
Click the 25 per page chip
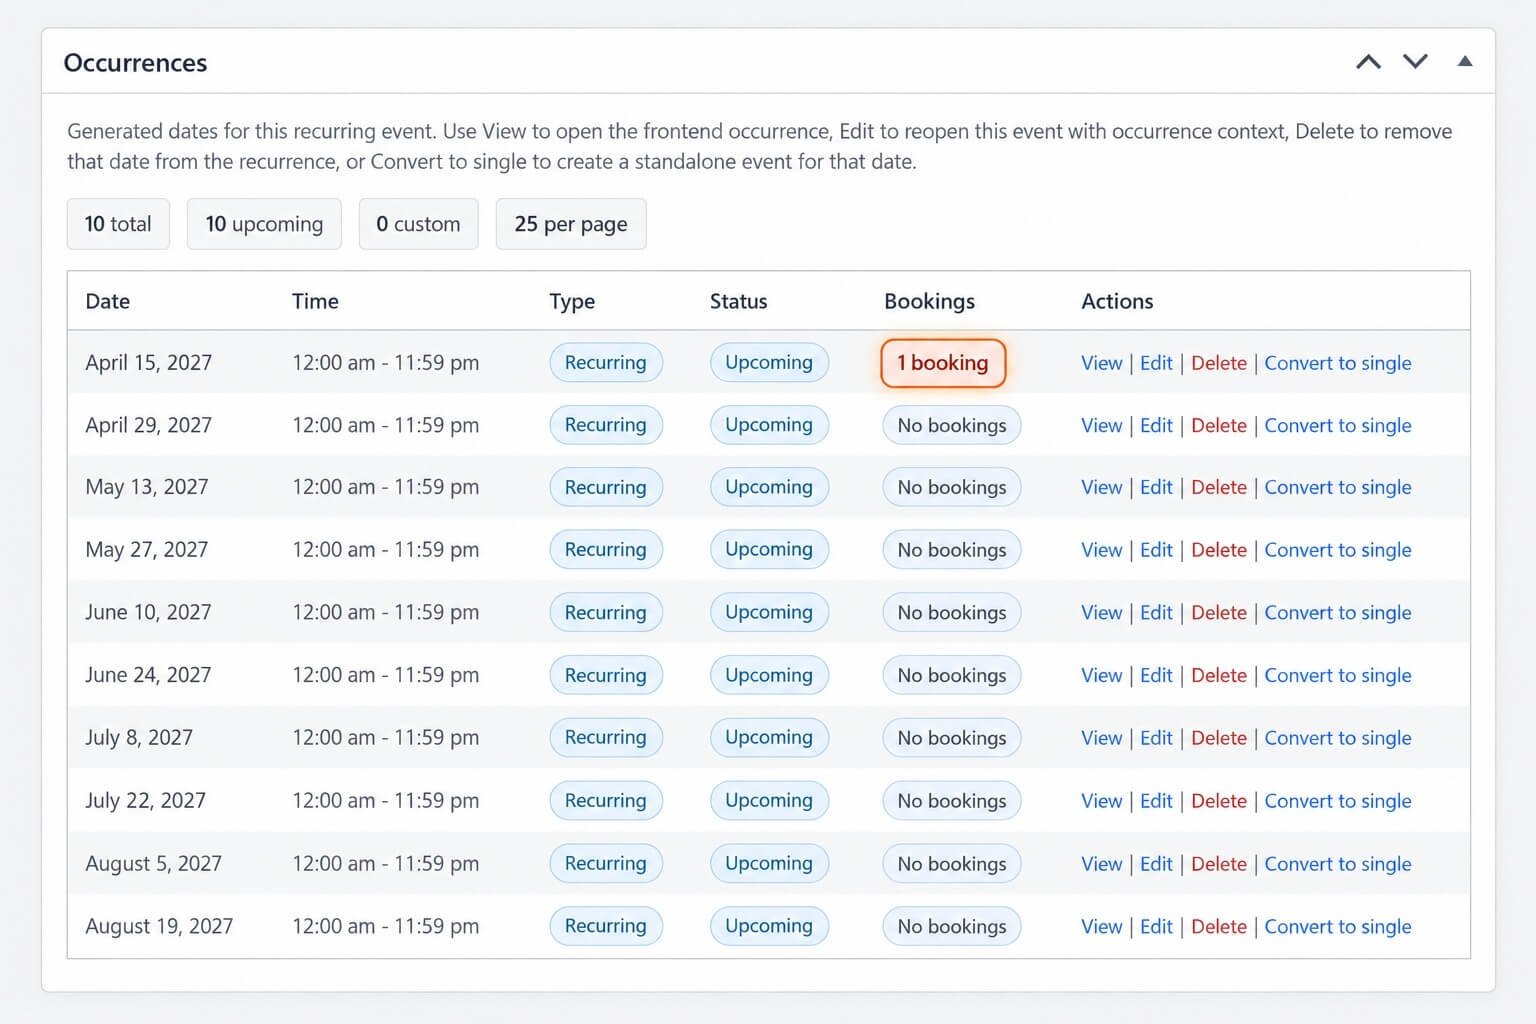click(x=571, y=224)
